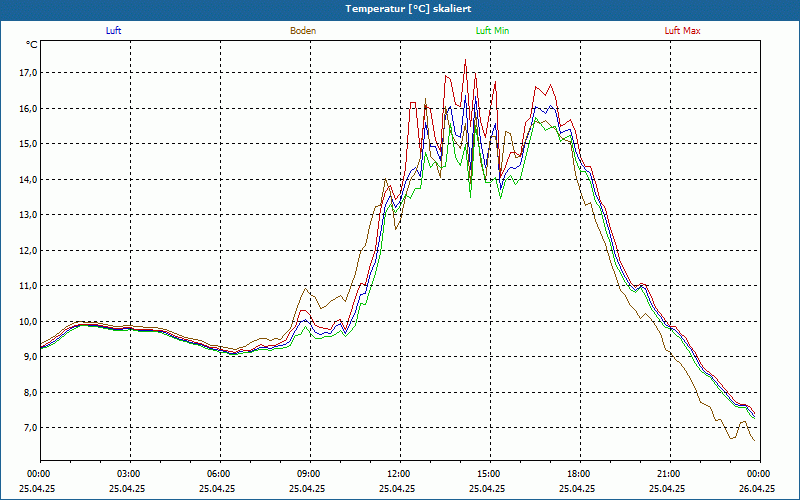Click the green Luft Min legend label

pyautogui.click(x=492, y=31)
